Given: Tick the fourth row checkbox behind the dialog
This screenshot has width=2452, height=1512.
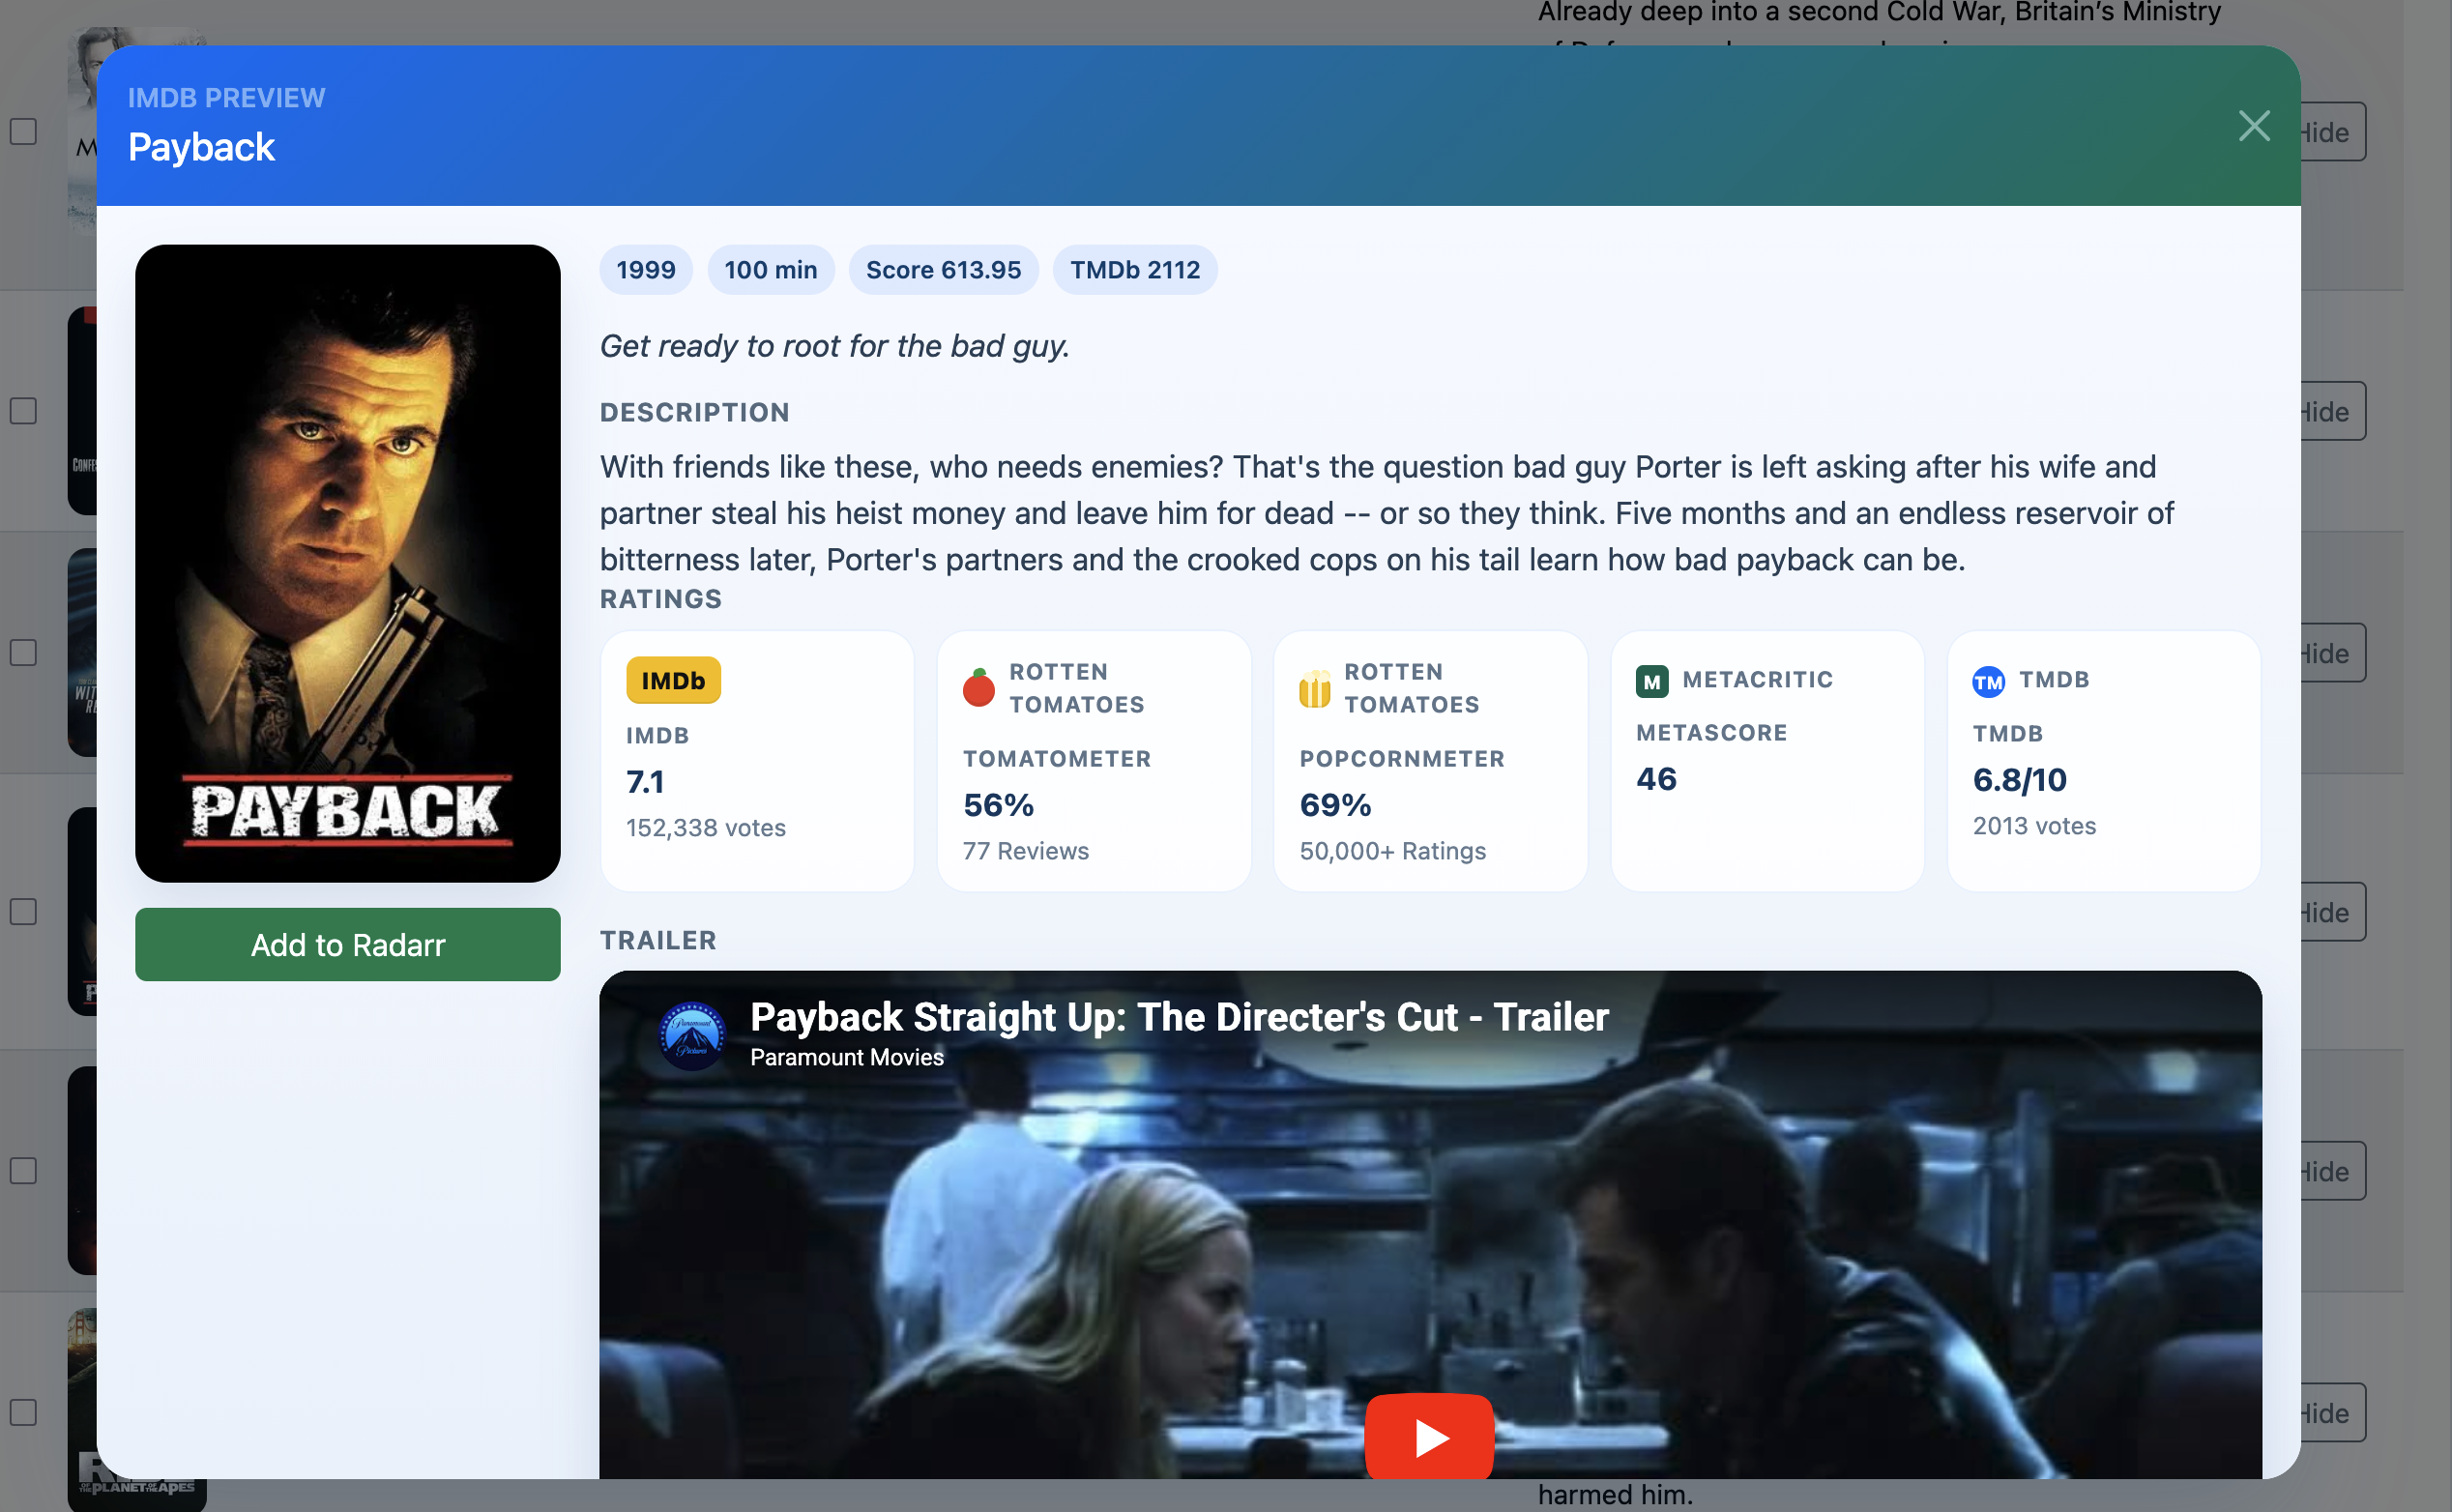Looking at the screenshot, I should click(x=24, y=912).
